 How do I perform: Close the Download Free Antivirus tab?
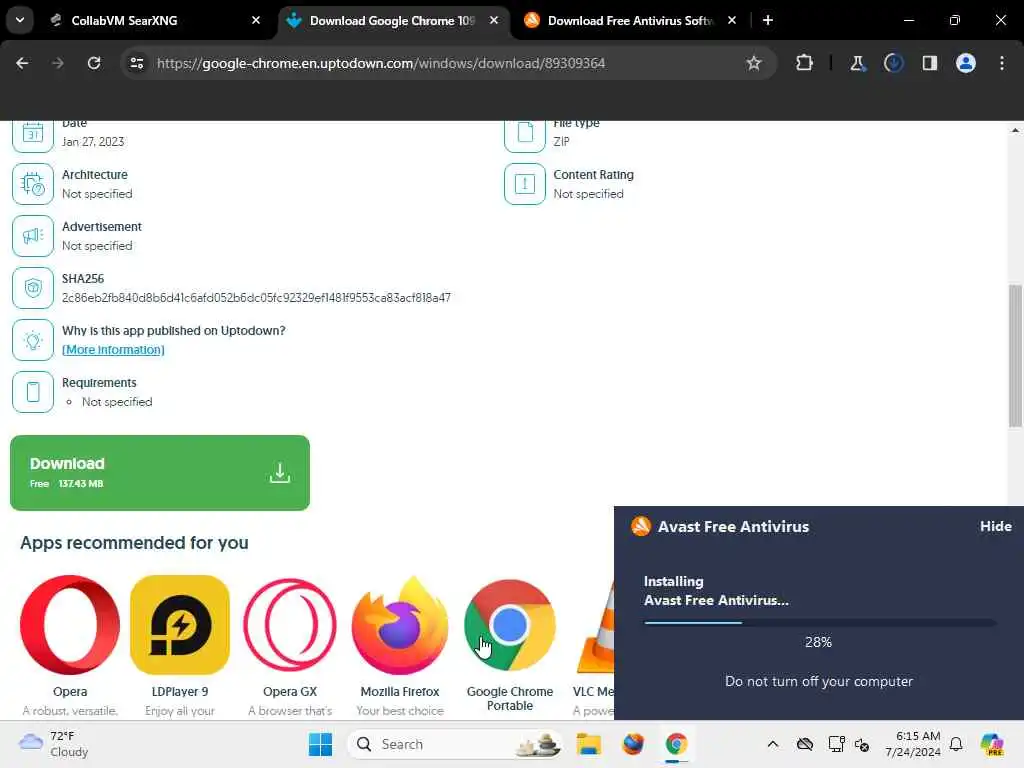pos(732,21)
